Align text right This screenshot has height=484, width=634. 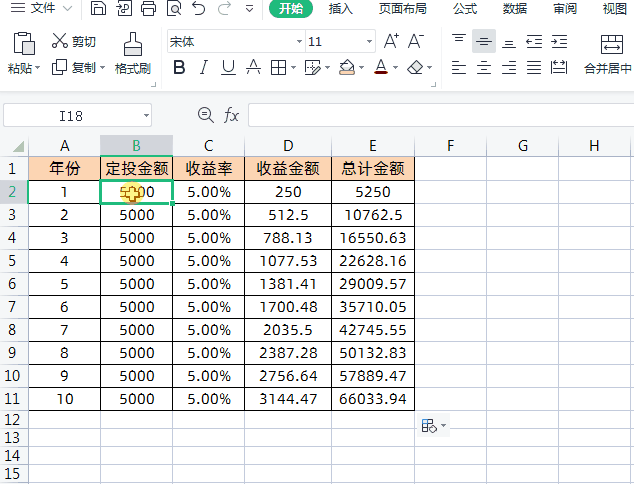coord(509,67)
